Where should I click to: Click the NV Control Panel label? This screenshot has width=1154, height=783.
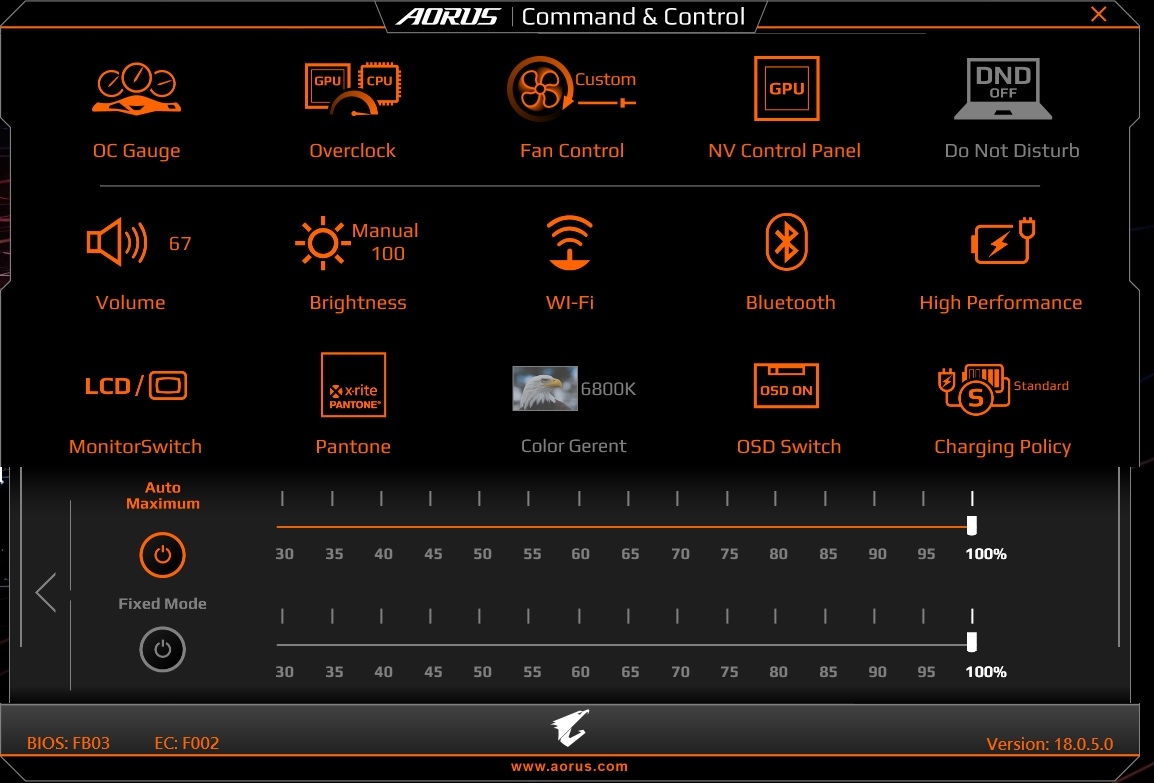click(x=785, y=151)
